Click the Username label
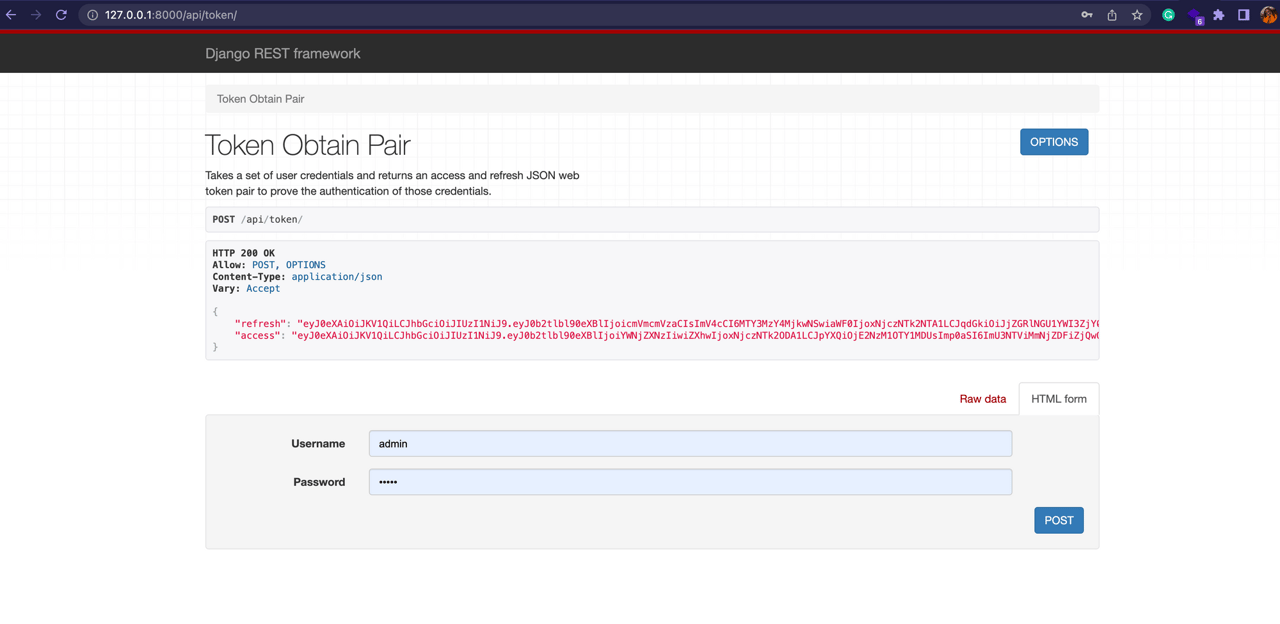 tap(318, 444)
